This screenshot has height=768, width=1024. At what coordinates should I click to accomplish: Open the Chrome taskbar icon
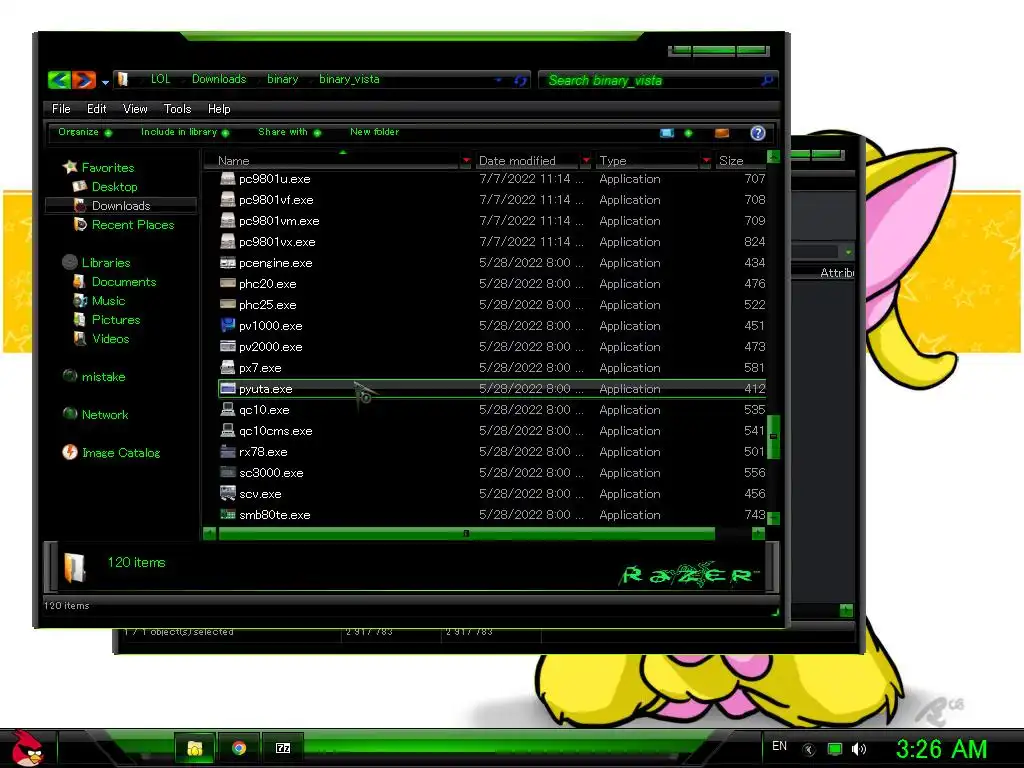click(239, 748)
